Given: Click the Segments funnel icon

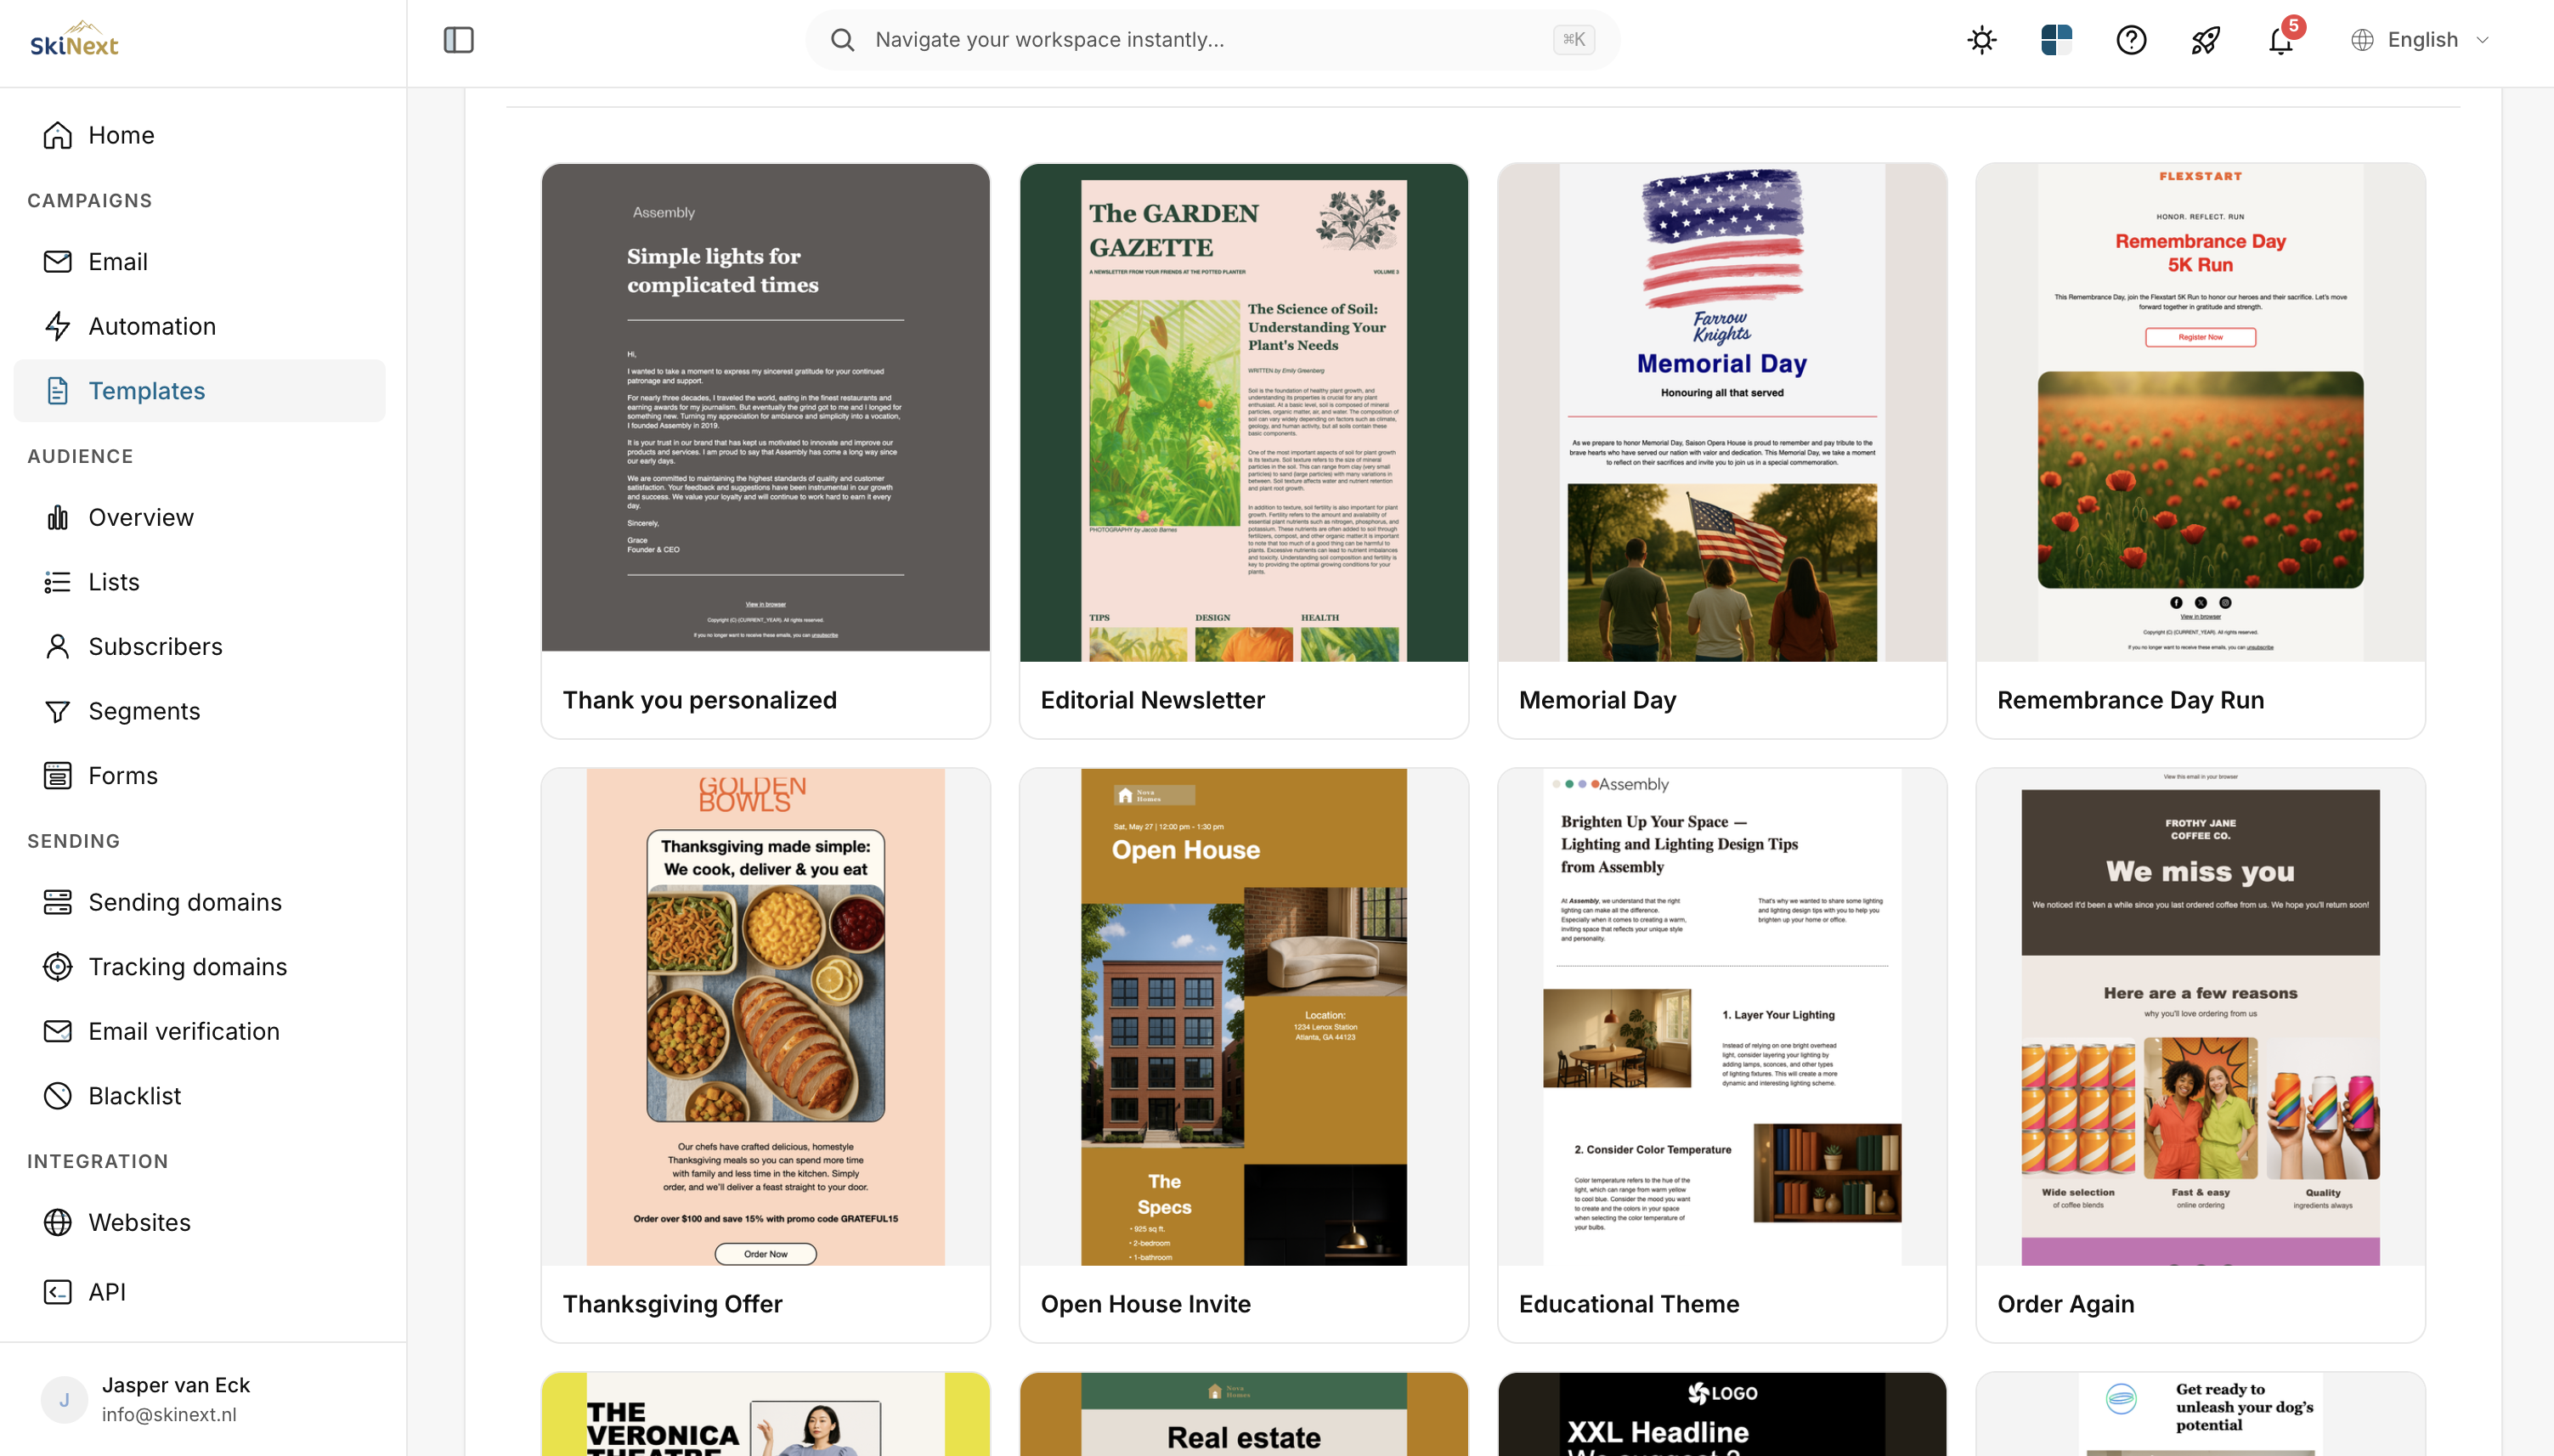Looking at the screenshot, I should coord(58,711).
